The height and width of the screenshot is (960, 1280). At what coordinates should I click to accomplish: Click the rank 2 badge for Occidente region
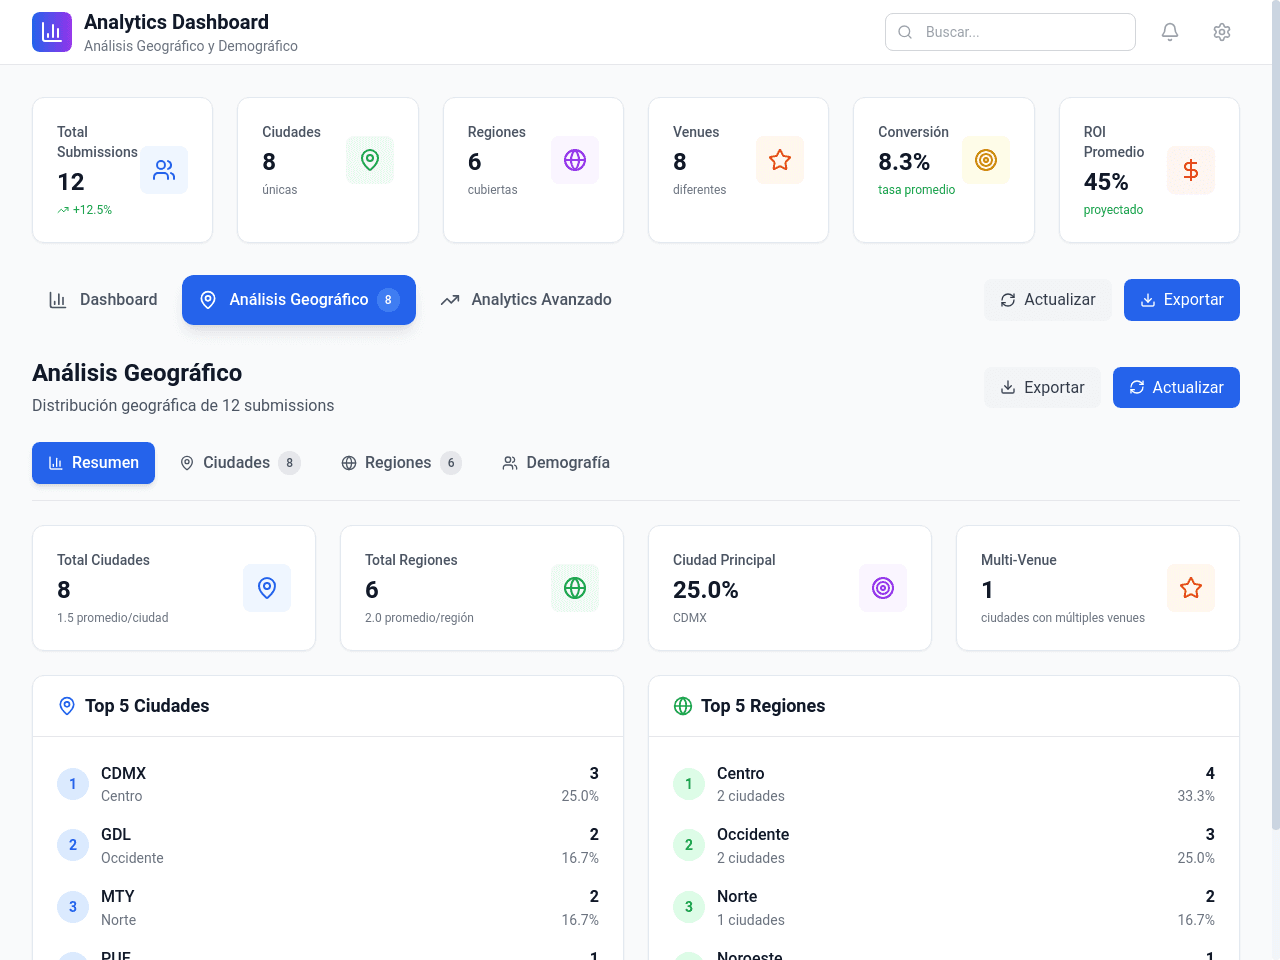[689, 845]
